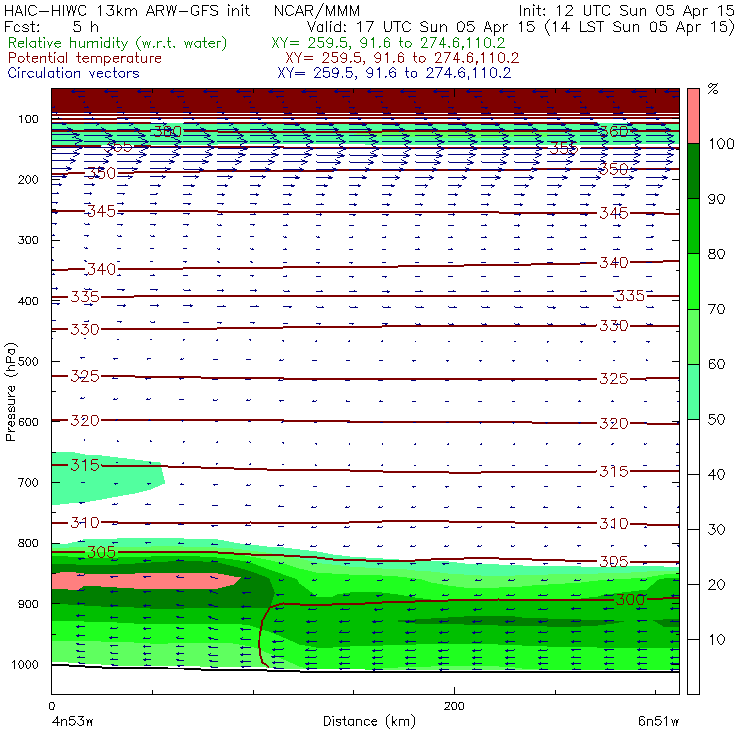The height and width of the screenshot is (740, 740).
Task: Click the blue "Circulation vectors" legend label
Action: click(74, 73)
